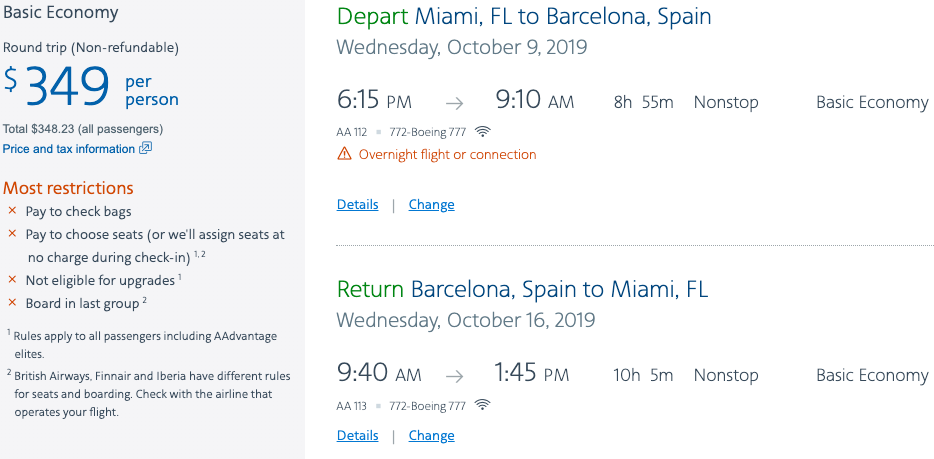Click the red X beside Board in last group
The width and height of the screenshot is (934, 459).
point(12,303)
